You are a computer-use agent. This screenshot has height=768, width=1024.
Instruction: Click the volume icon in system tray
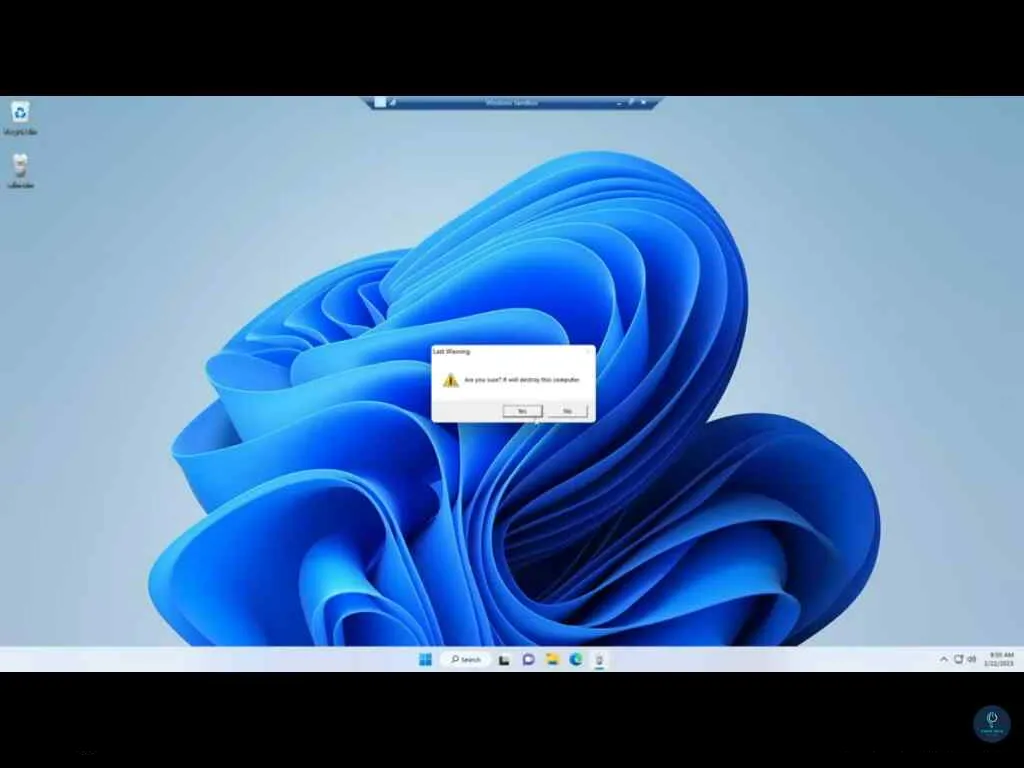972,660
